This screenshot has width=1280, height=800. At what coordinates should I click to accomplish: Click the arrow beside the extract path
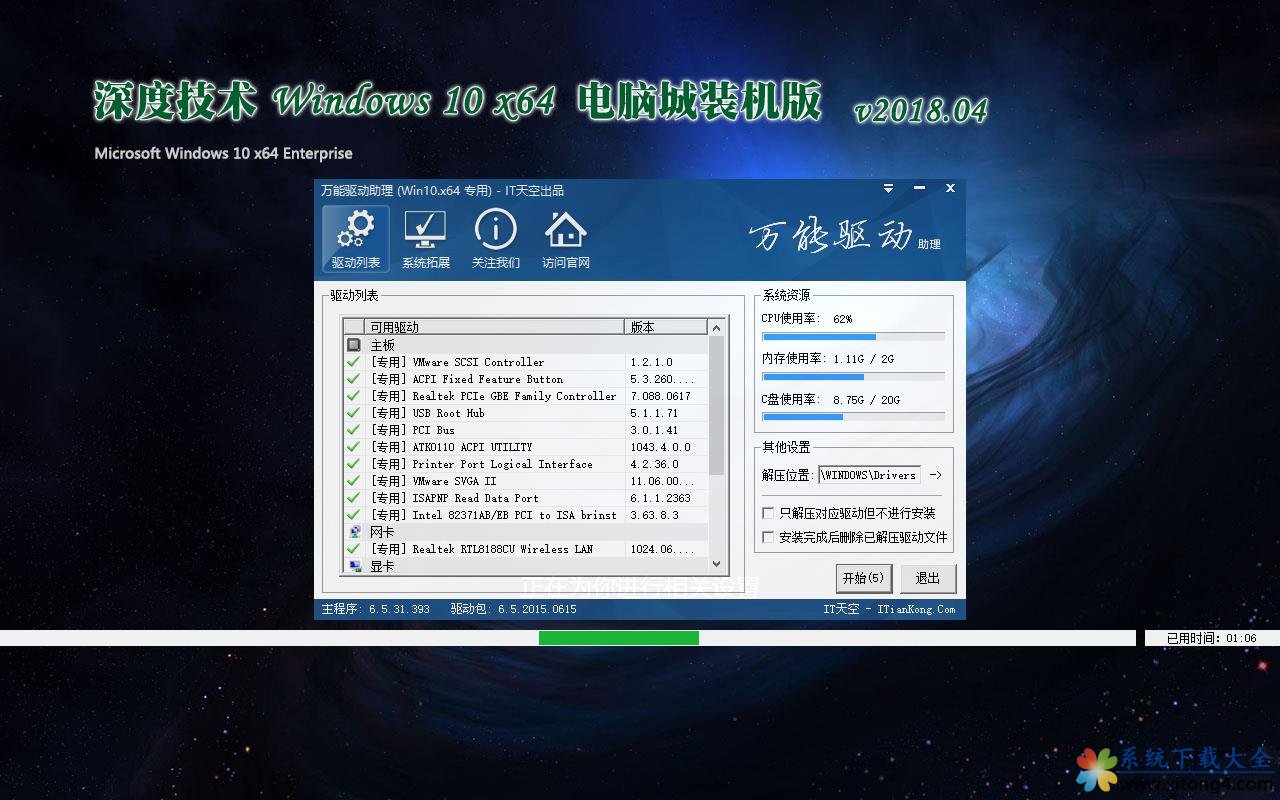(935, 475)
